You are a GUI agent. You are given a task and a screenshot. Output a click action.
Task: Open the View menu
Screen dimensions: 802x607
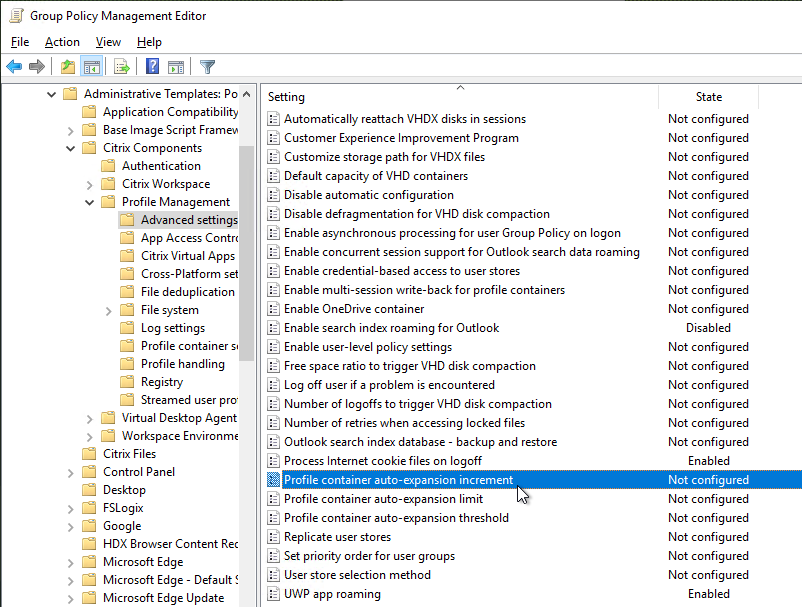(x=108, y=42)
